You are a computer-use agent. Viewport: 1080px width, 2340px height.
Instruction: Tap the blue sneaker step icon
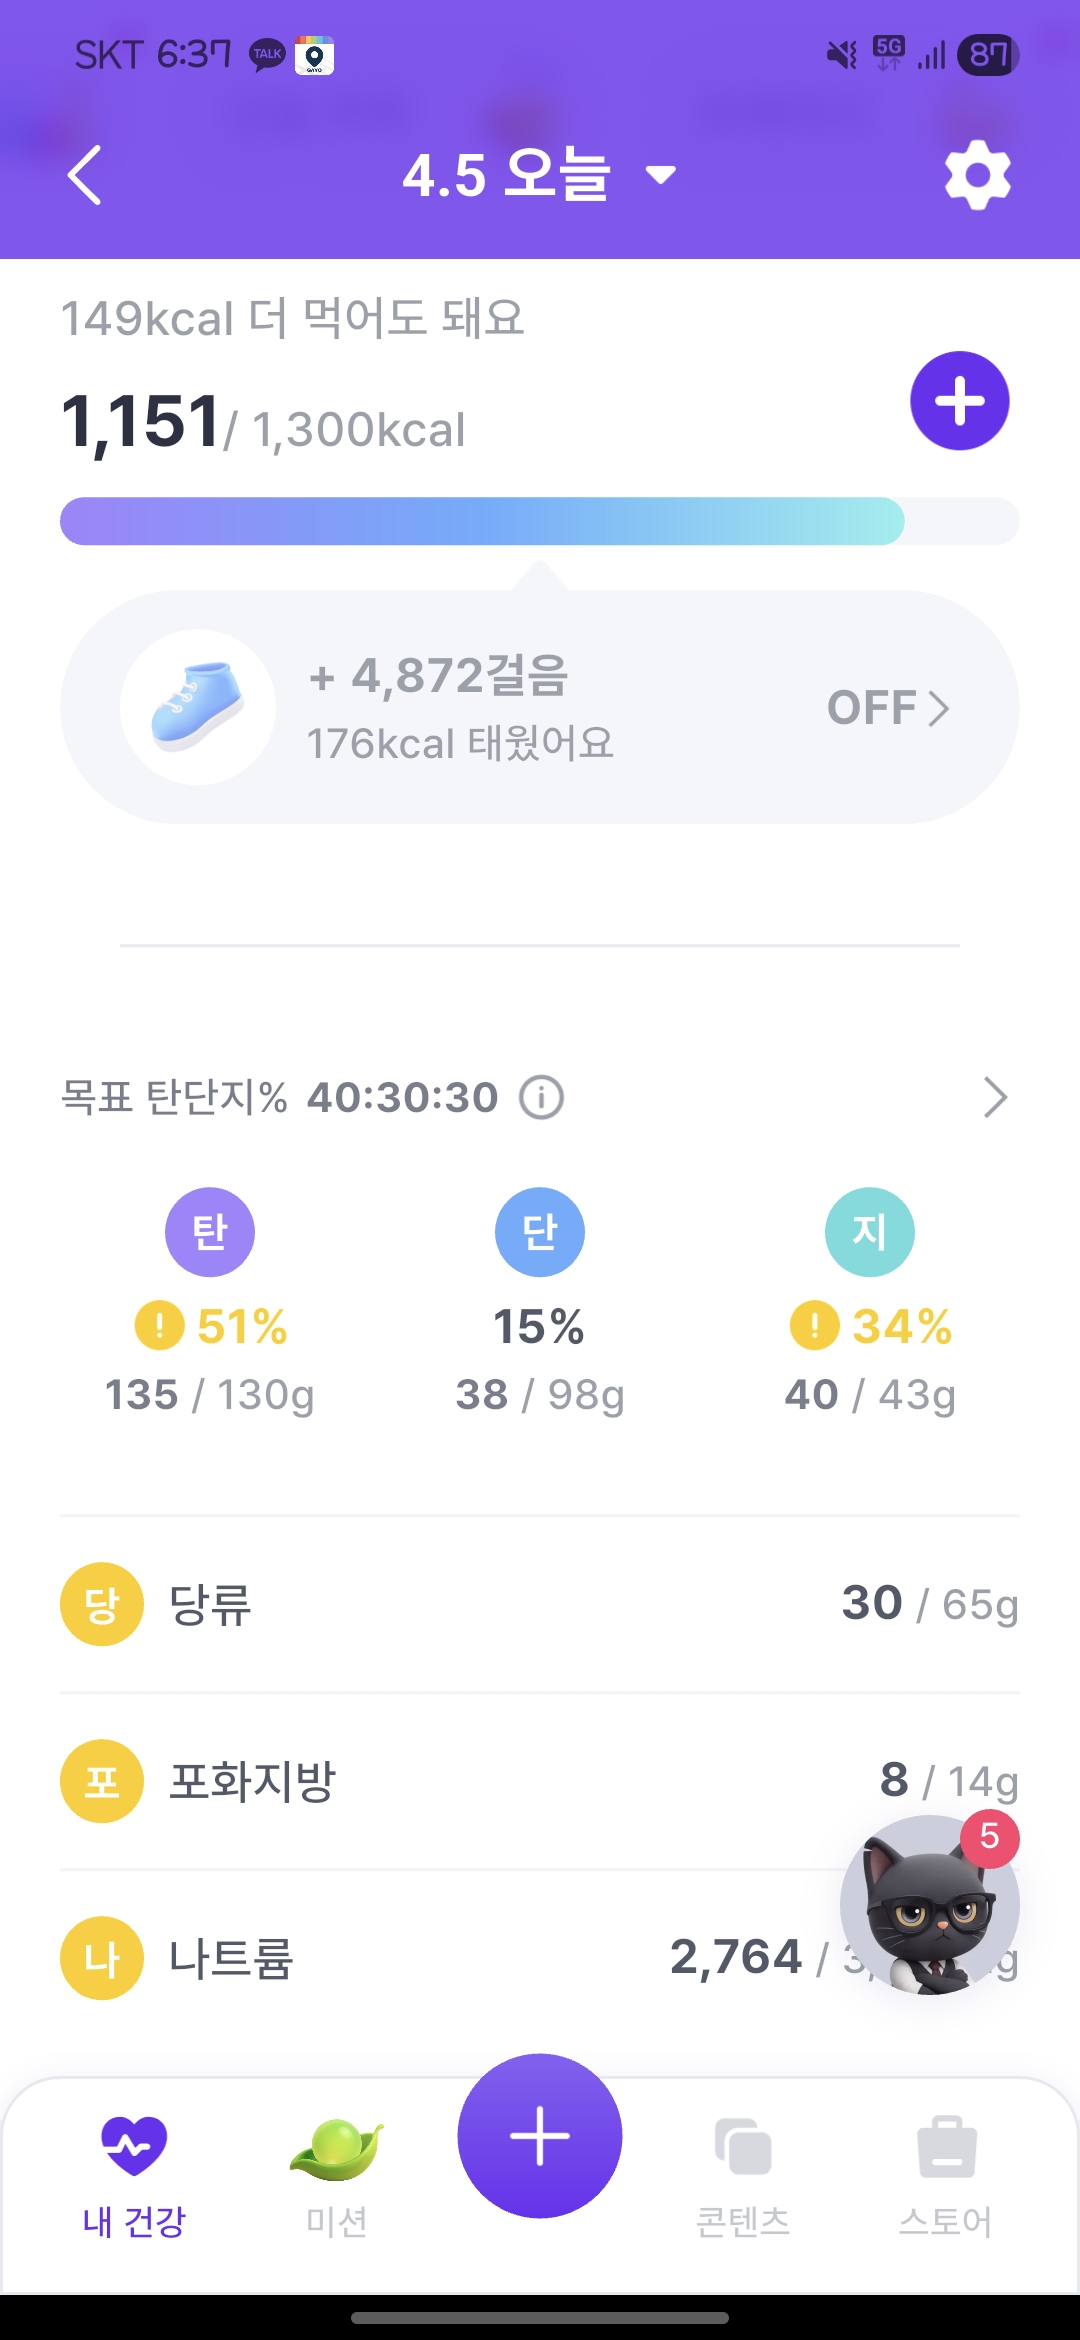click(198, 707)
